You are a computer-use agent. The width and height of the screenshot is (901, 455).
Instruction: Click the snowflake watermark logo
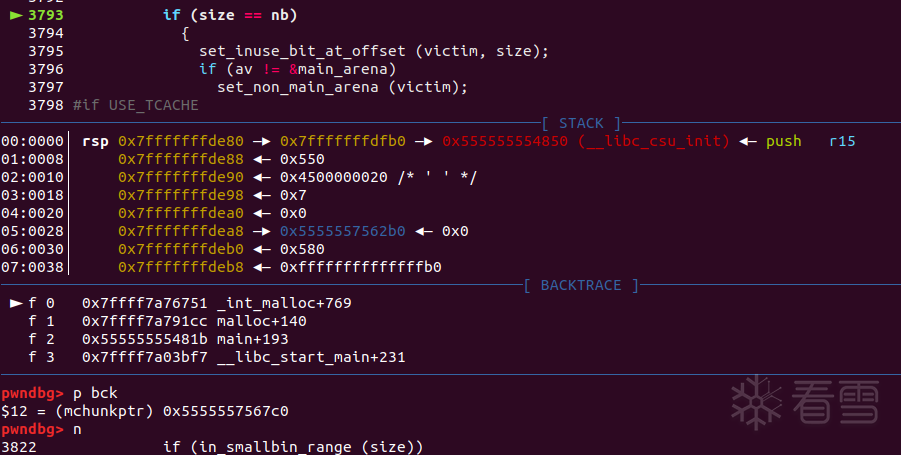point(755,401)
